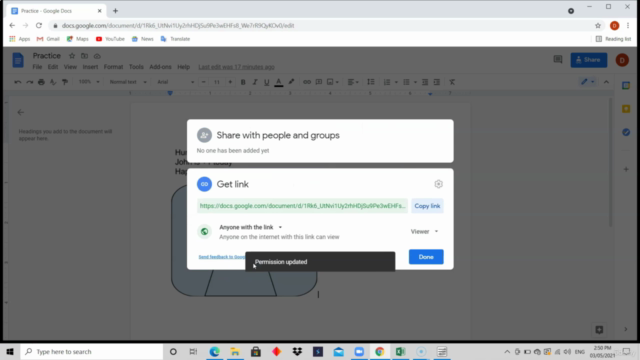
Task: Open the Last edit was 17 minutes ago link
Action: click(x=236, y=67)
